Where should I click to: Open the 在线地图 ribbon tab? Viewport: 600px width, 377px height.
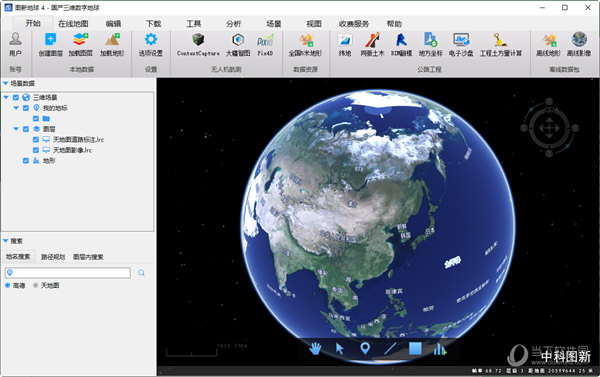[x=73, y=24]
